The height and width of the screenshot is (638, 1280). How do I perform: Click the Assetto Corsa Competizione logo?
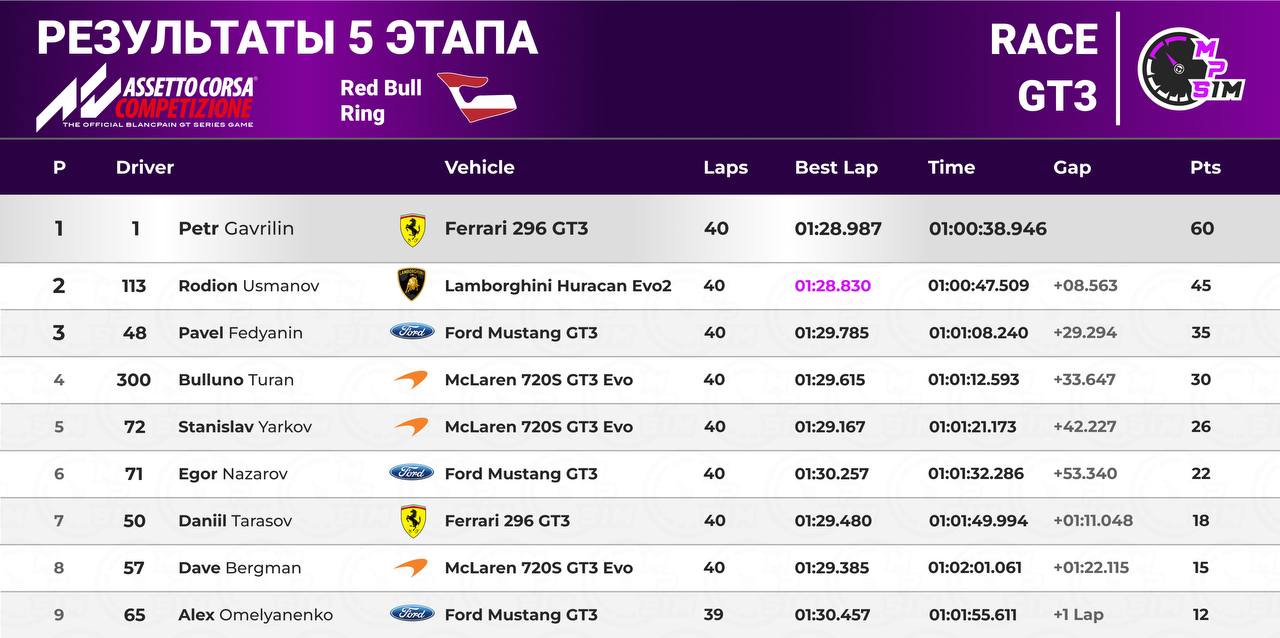(146, 100)
